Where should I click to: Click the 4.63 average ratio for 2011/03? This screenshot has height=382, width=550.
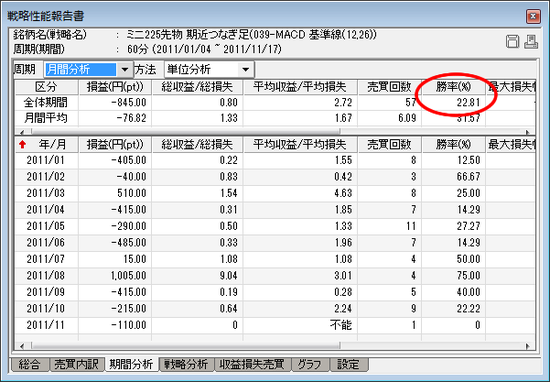coord(300,193)
